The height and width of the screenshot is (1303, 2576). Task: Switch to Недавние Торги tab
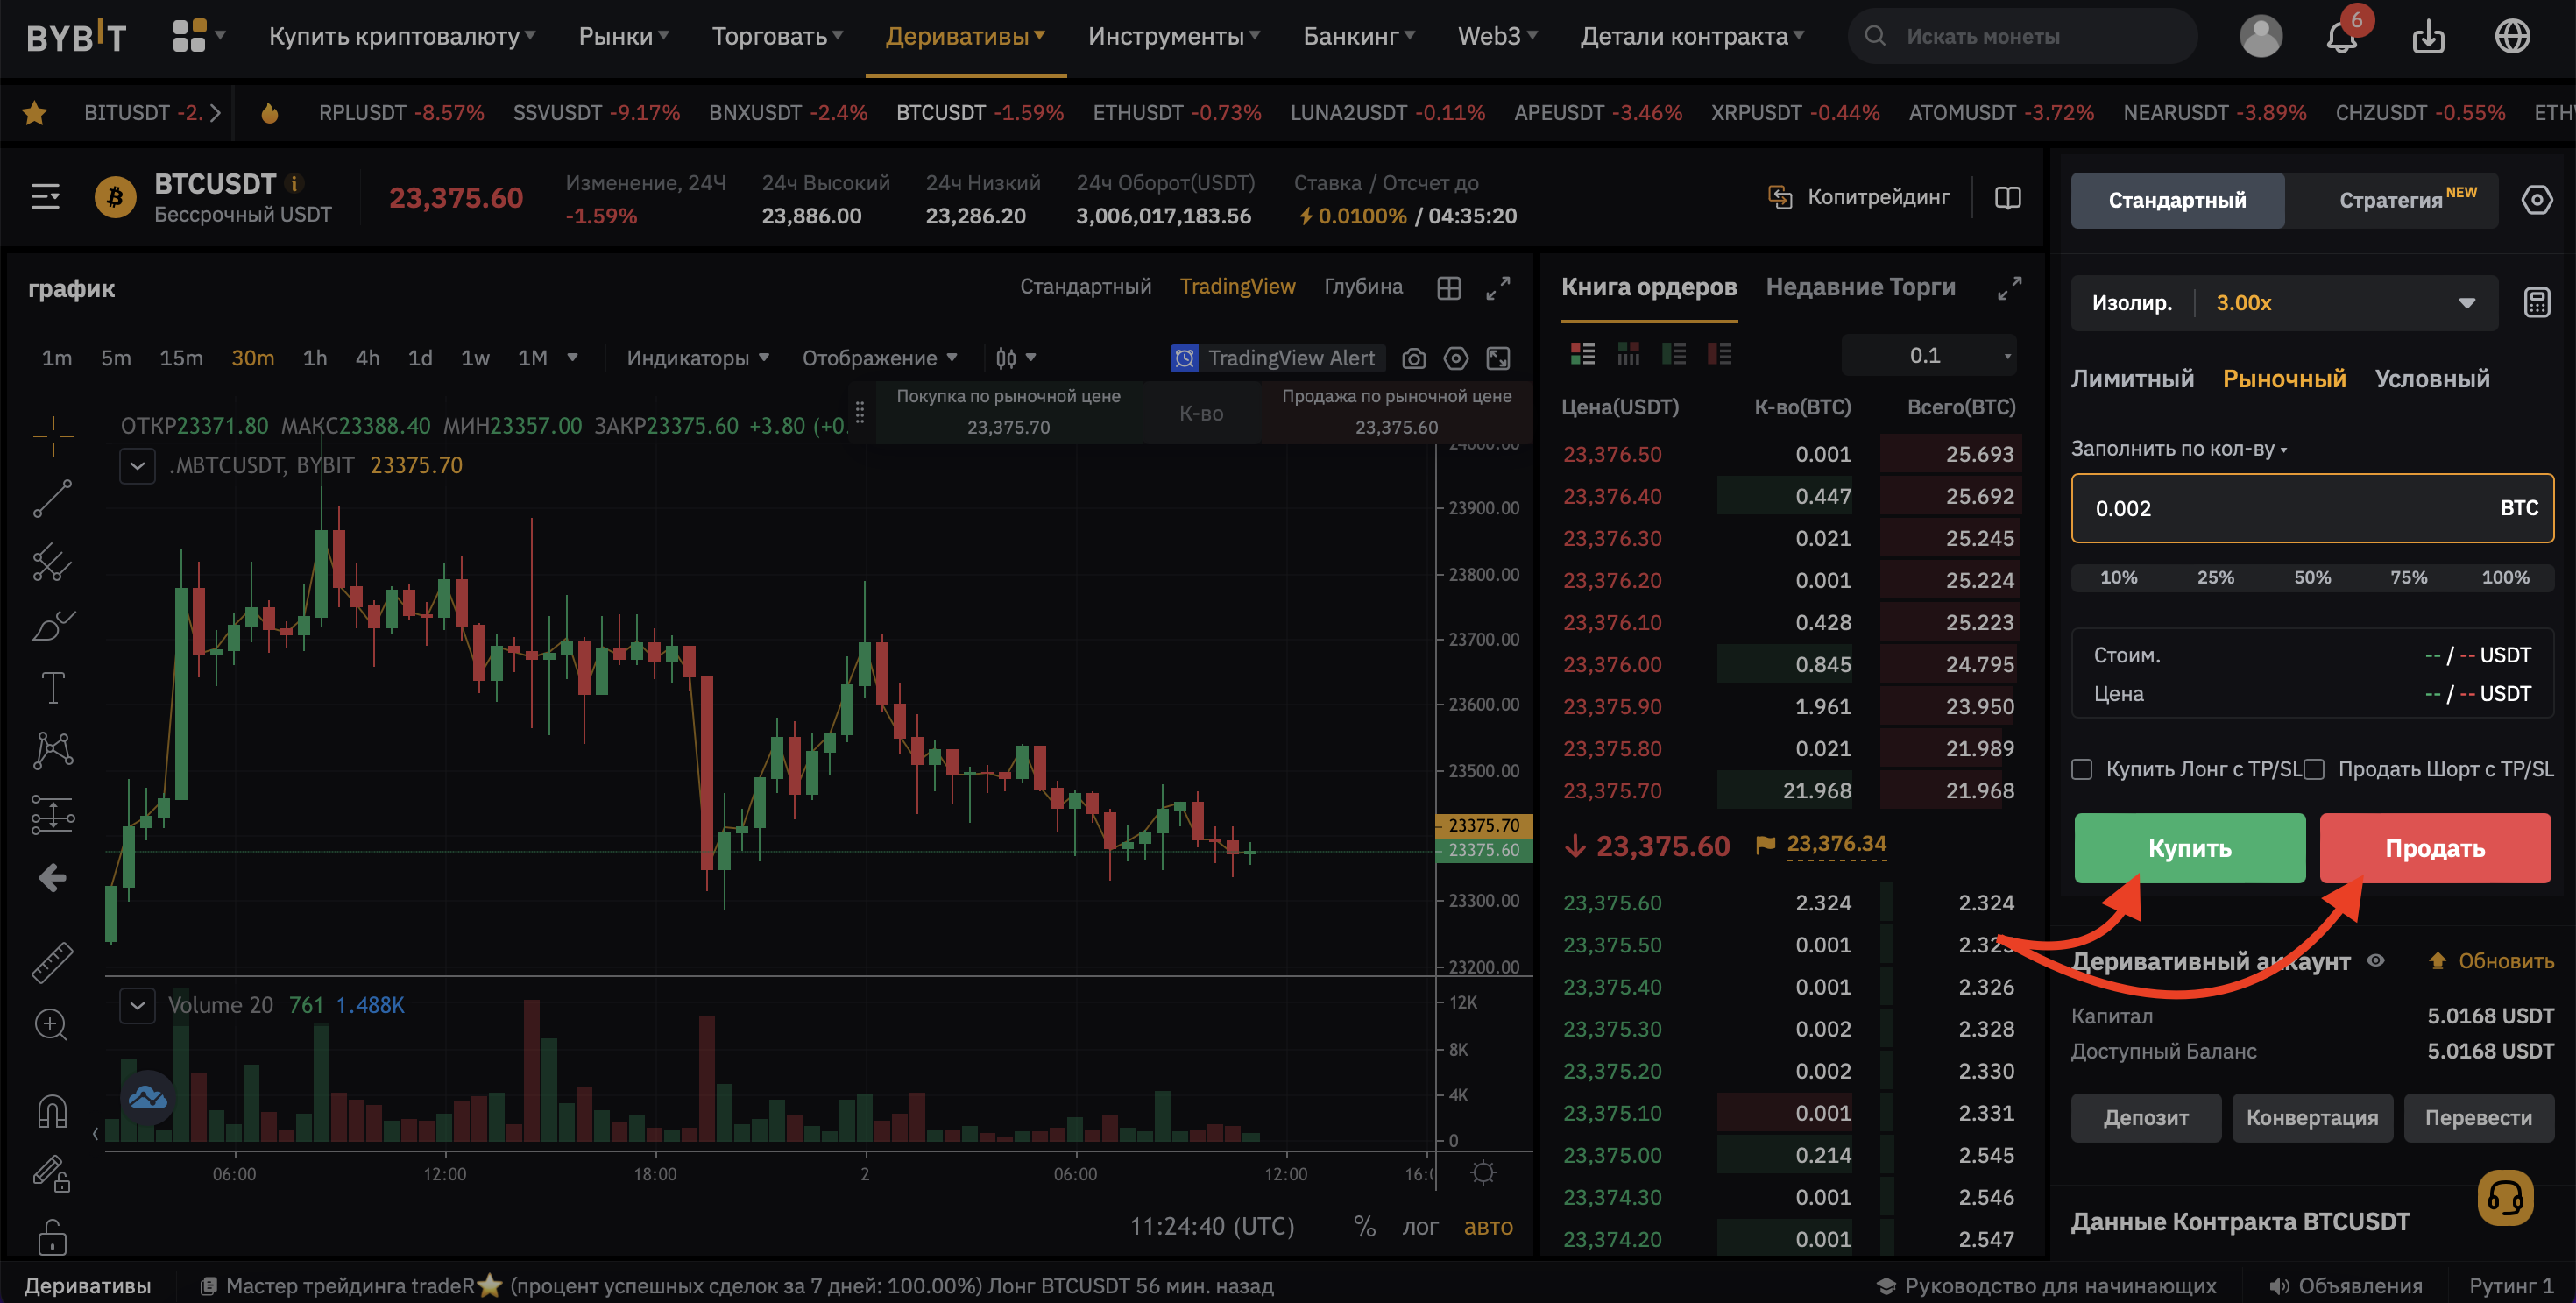[1860, 287]
